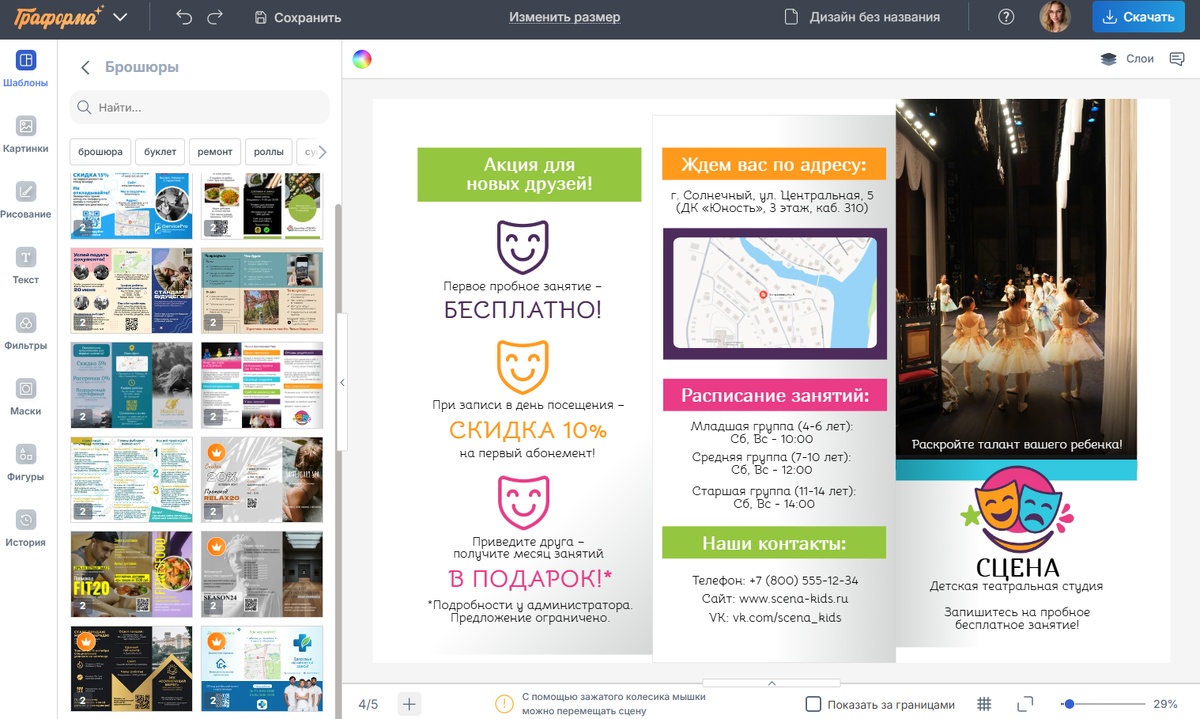Screen dimensions: 1200x719
Task: Click Сохранить save button
Action: [298, 17]
